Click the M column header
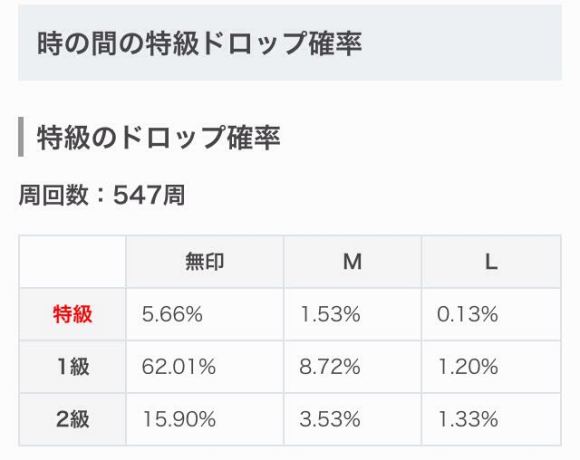Screen dimensions: 580x460 (353, 262)
